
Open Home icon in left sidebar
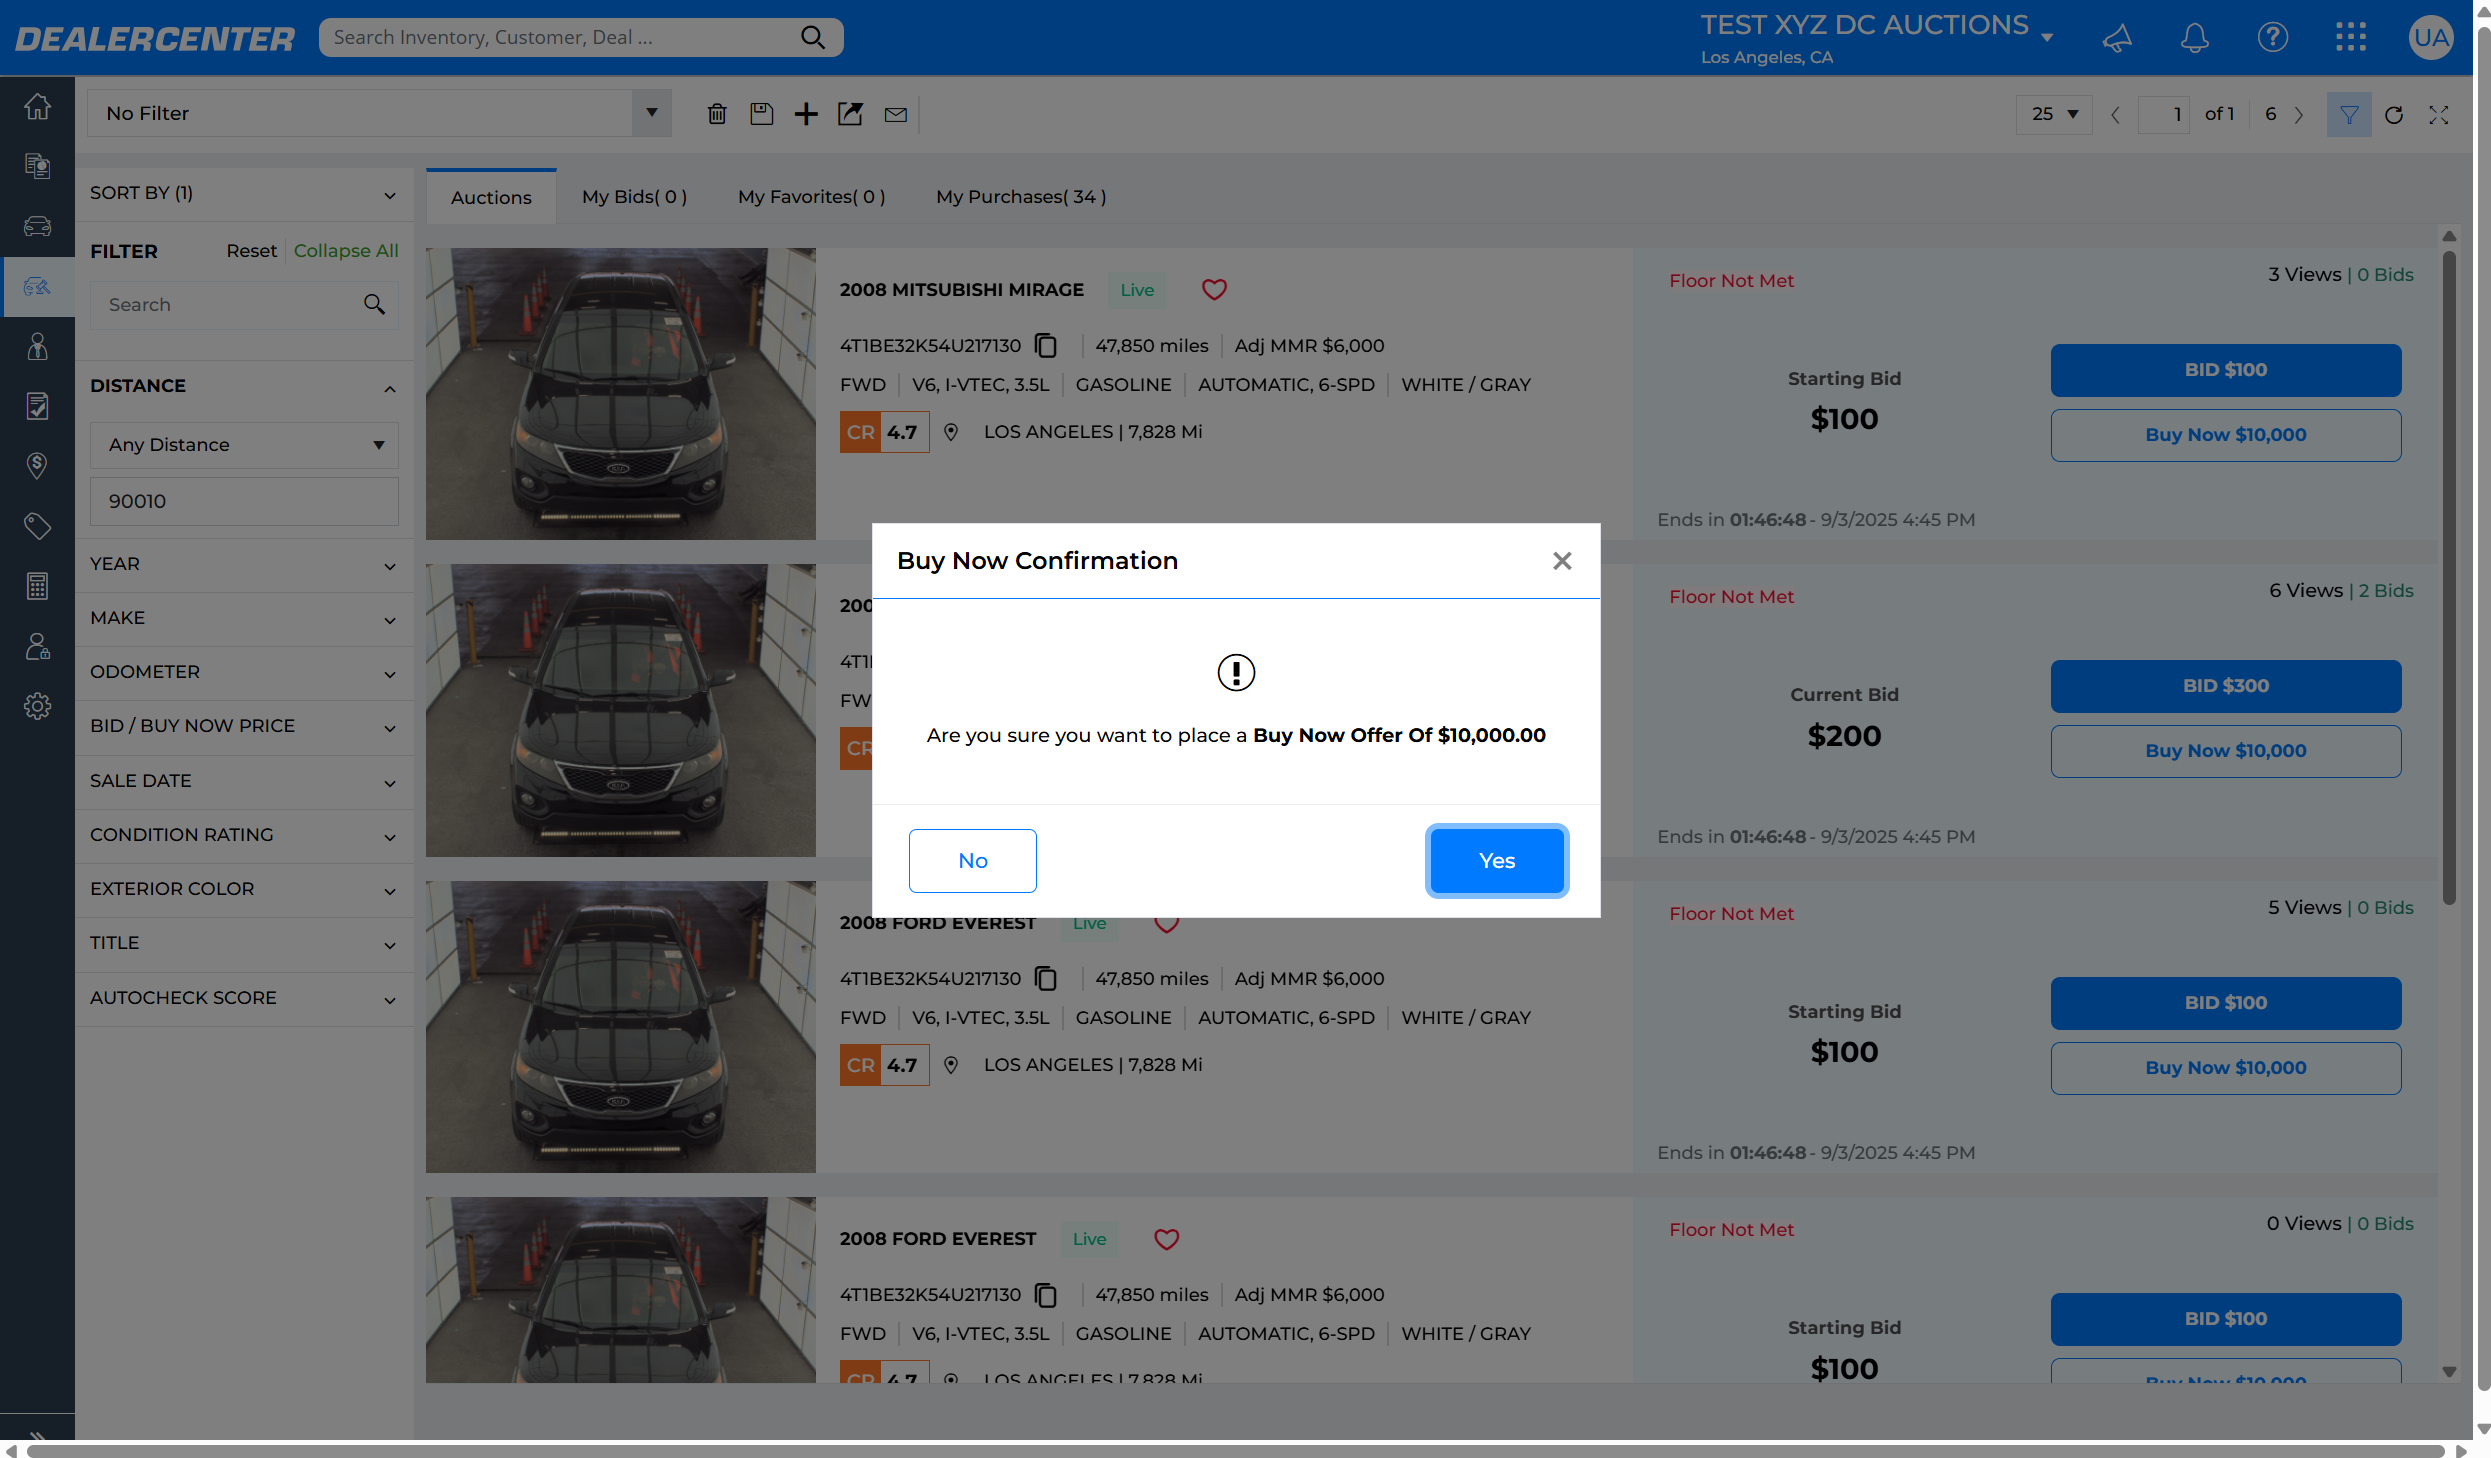(37, 106)
